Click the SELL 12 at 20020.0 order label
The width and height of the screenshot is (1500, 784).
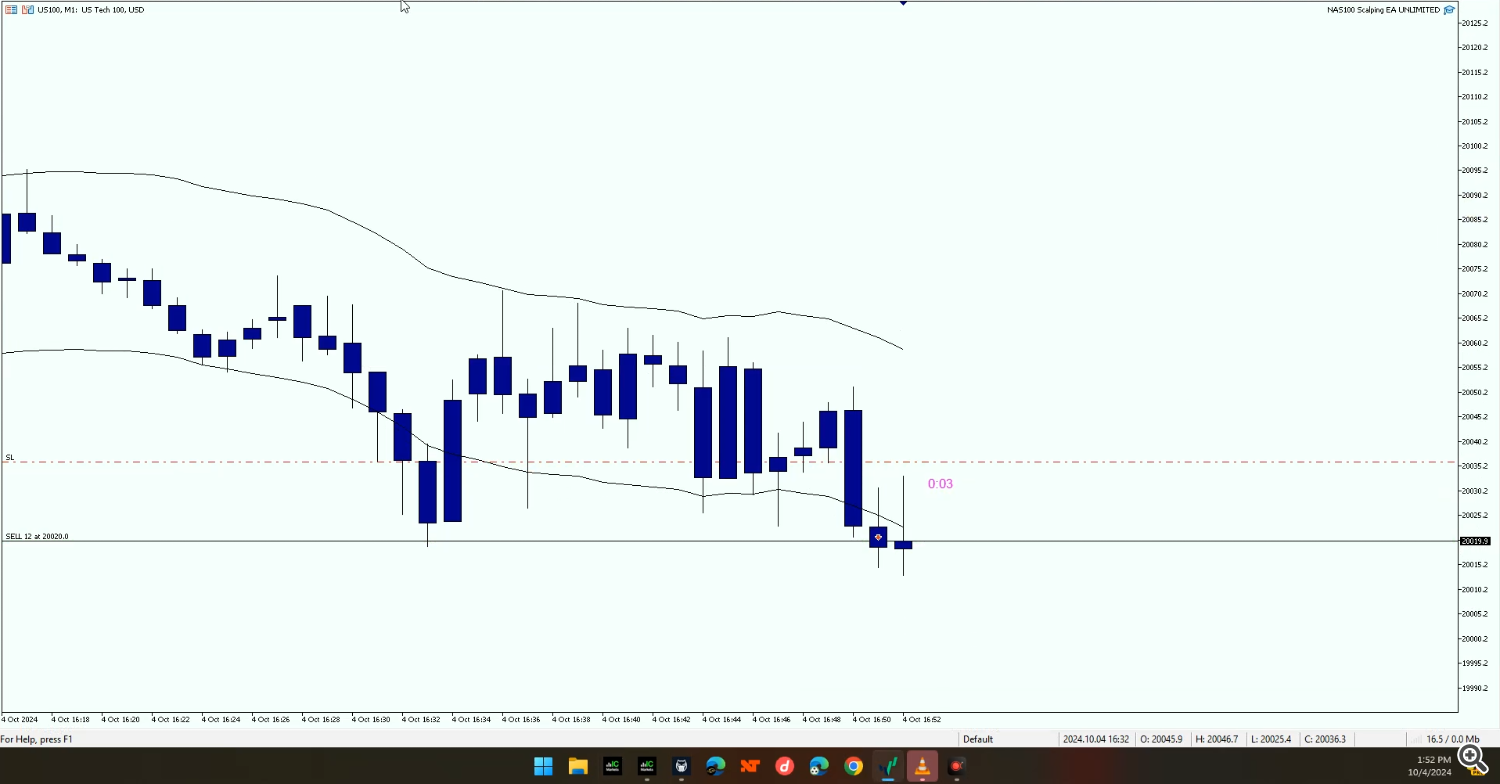(x=37, y=536)
